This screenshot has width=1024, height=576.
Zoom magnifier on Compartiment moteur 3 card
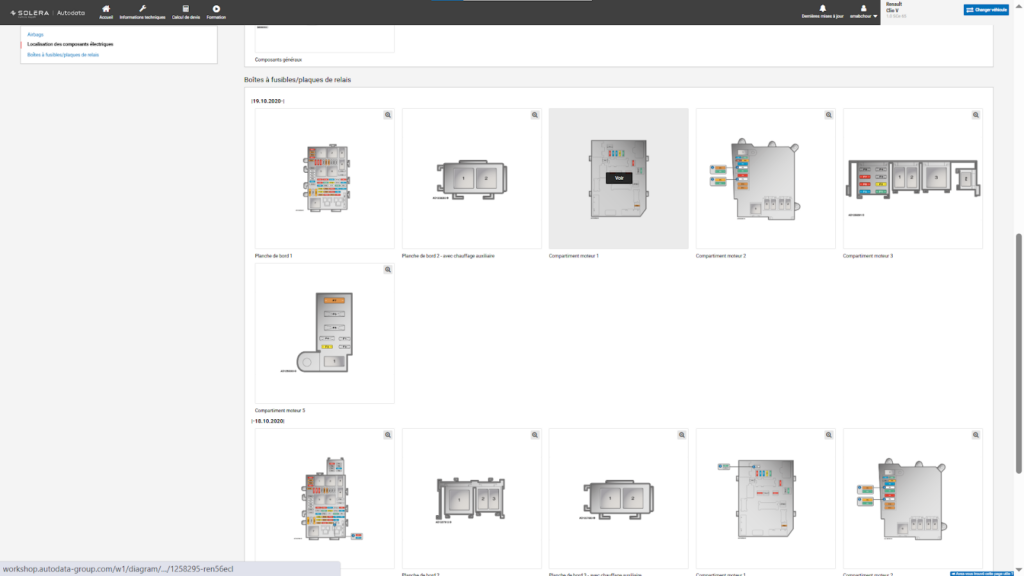click(976, 115)
